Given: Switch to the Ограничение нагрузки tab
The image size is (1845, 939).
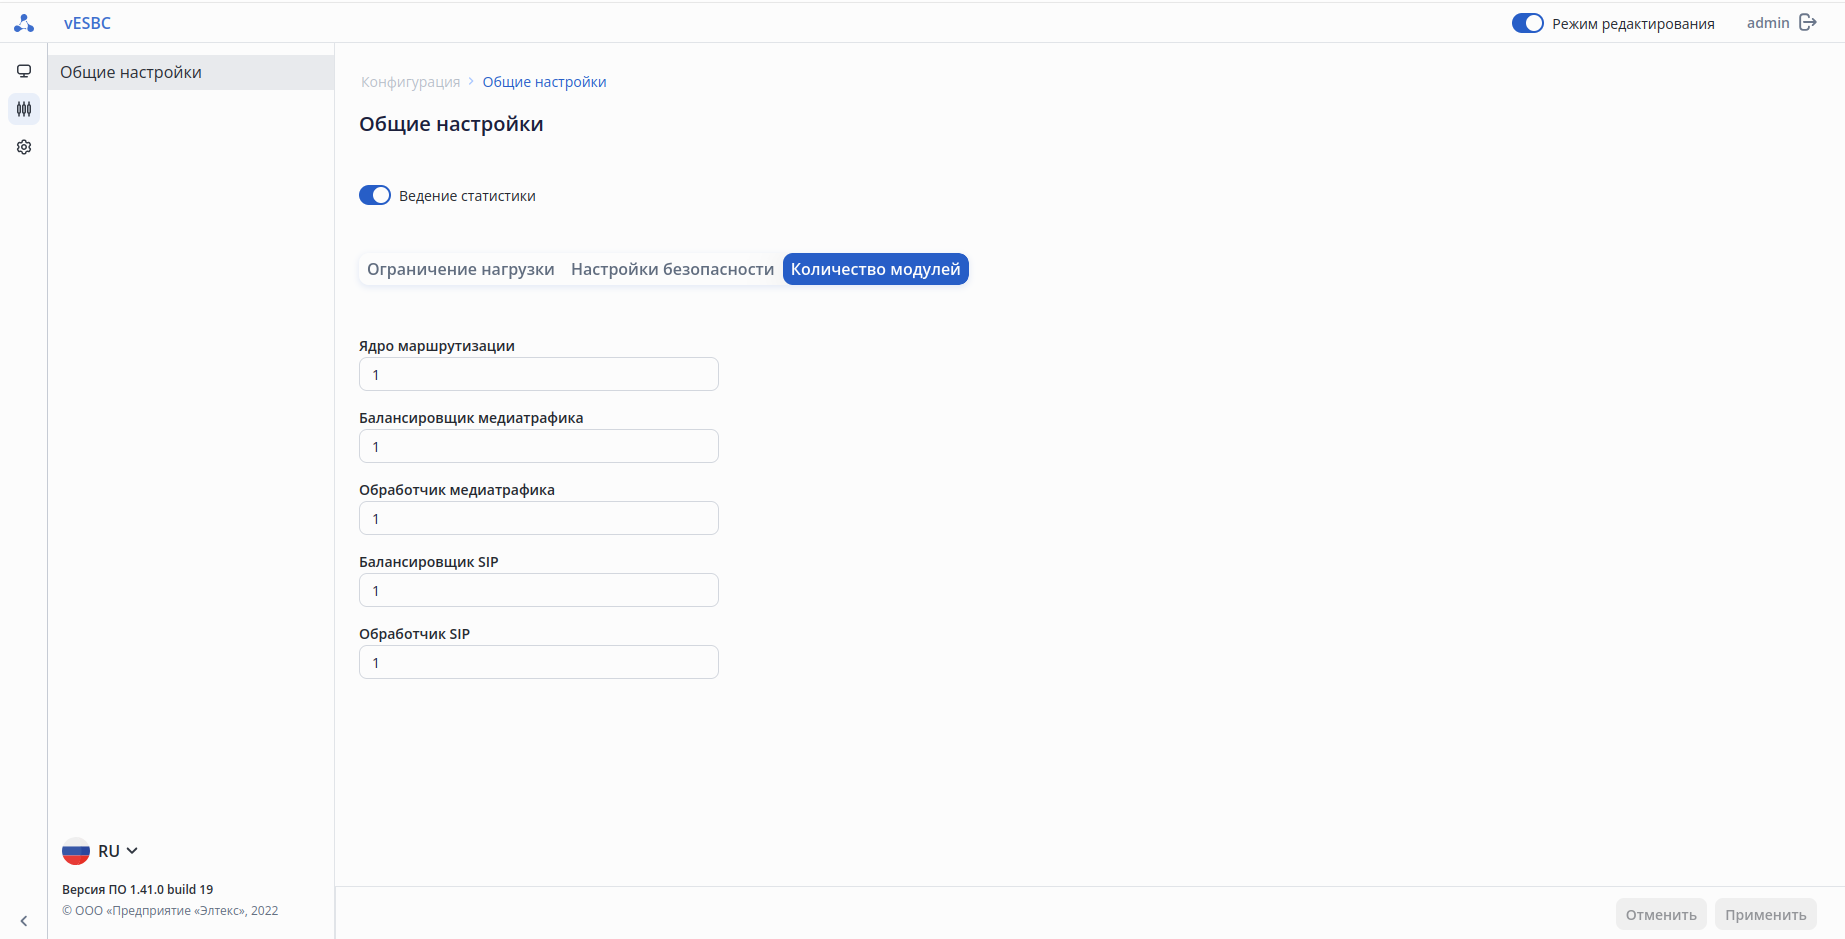Looking at the screenshot, I should (x=461, y=269).
